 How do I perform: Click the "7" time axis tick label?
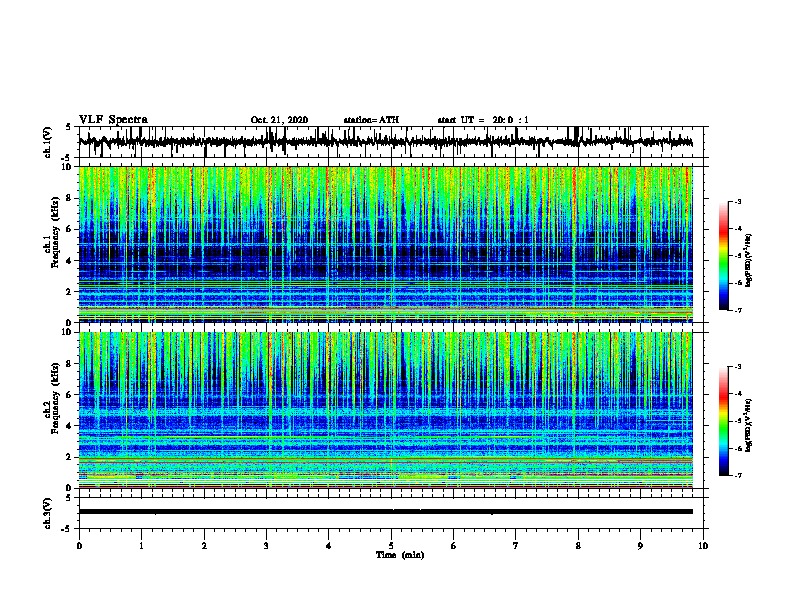[x=516, y=546]
